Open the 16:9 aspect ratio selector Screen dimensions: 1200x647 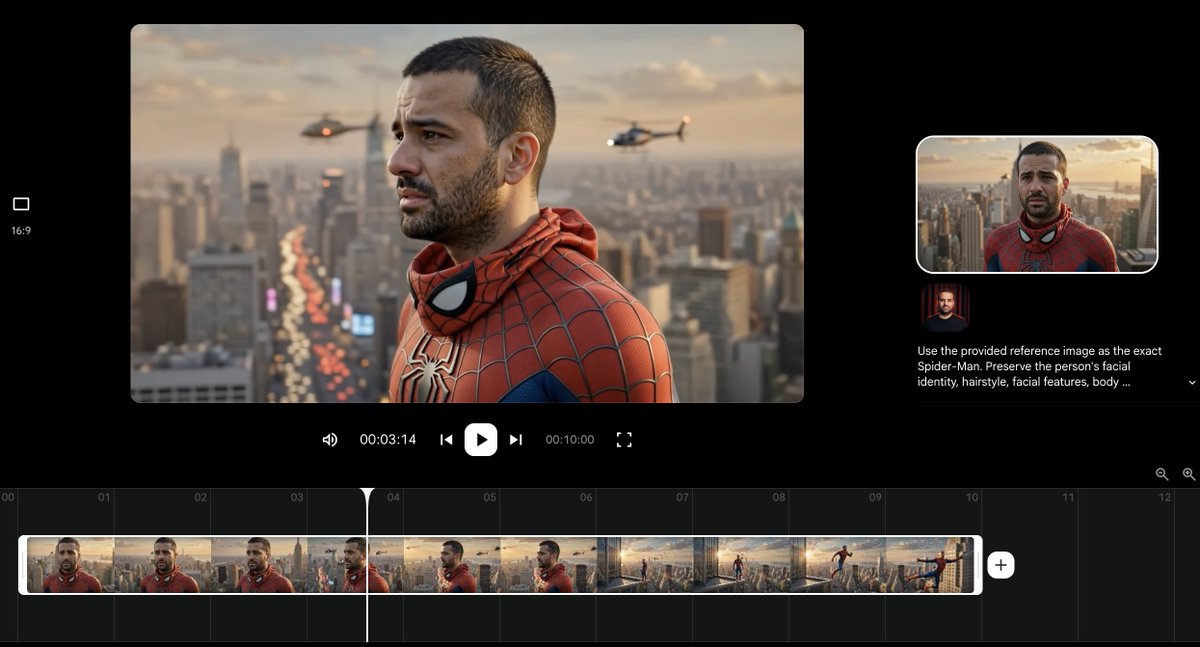pos(21,204)
